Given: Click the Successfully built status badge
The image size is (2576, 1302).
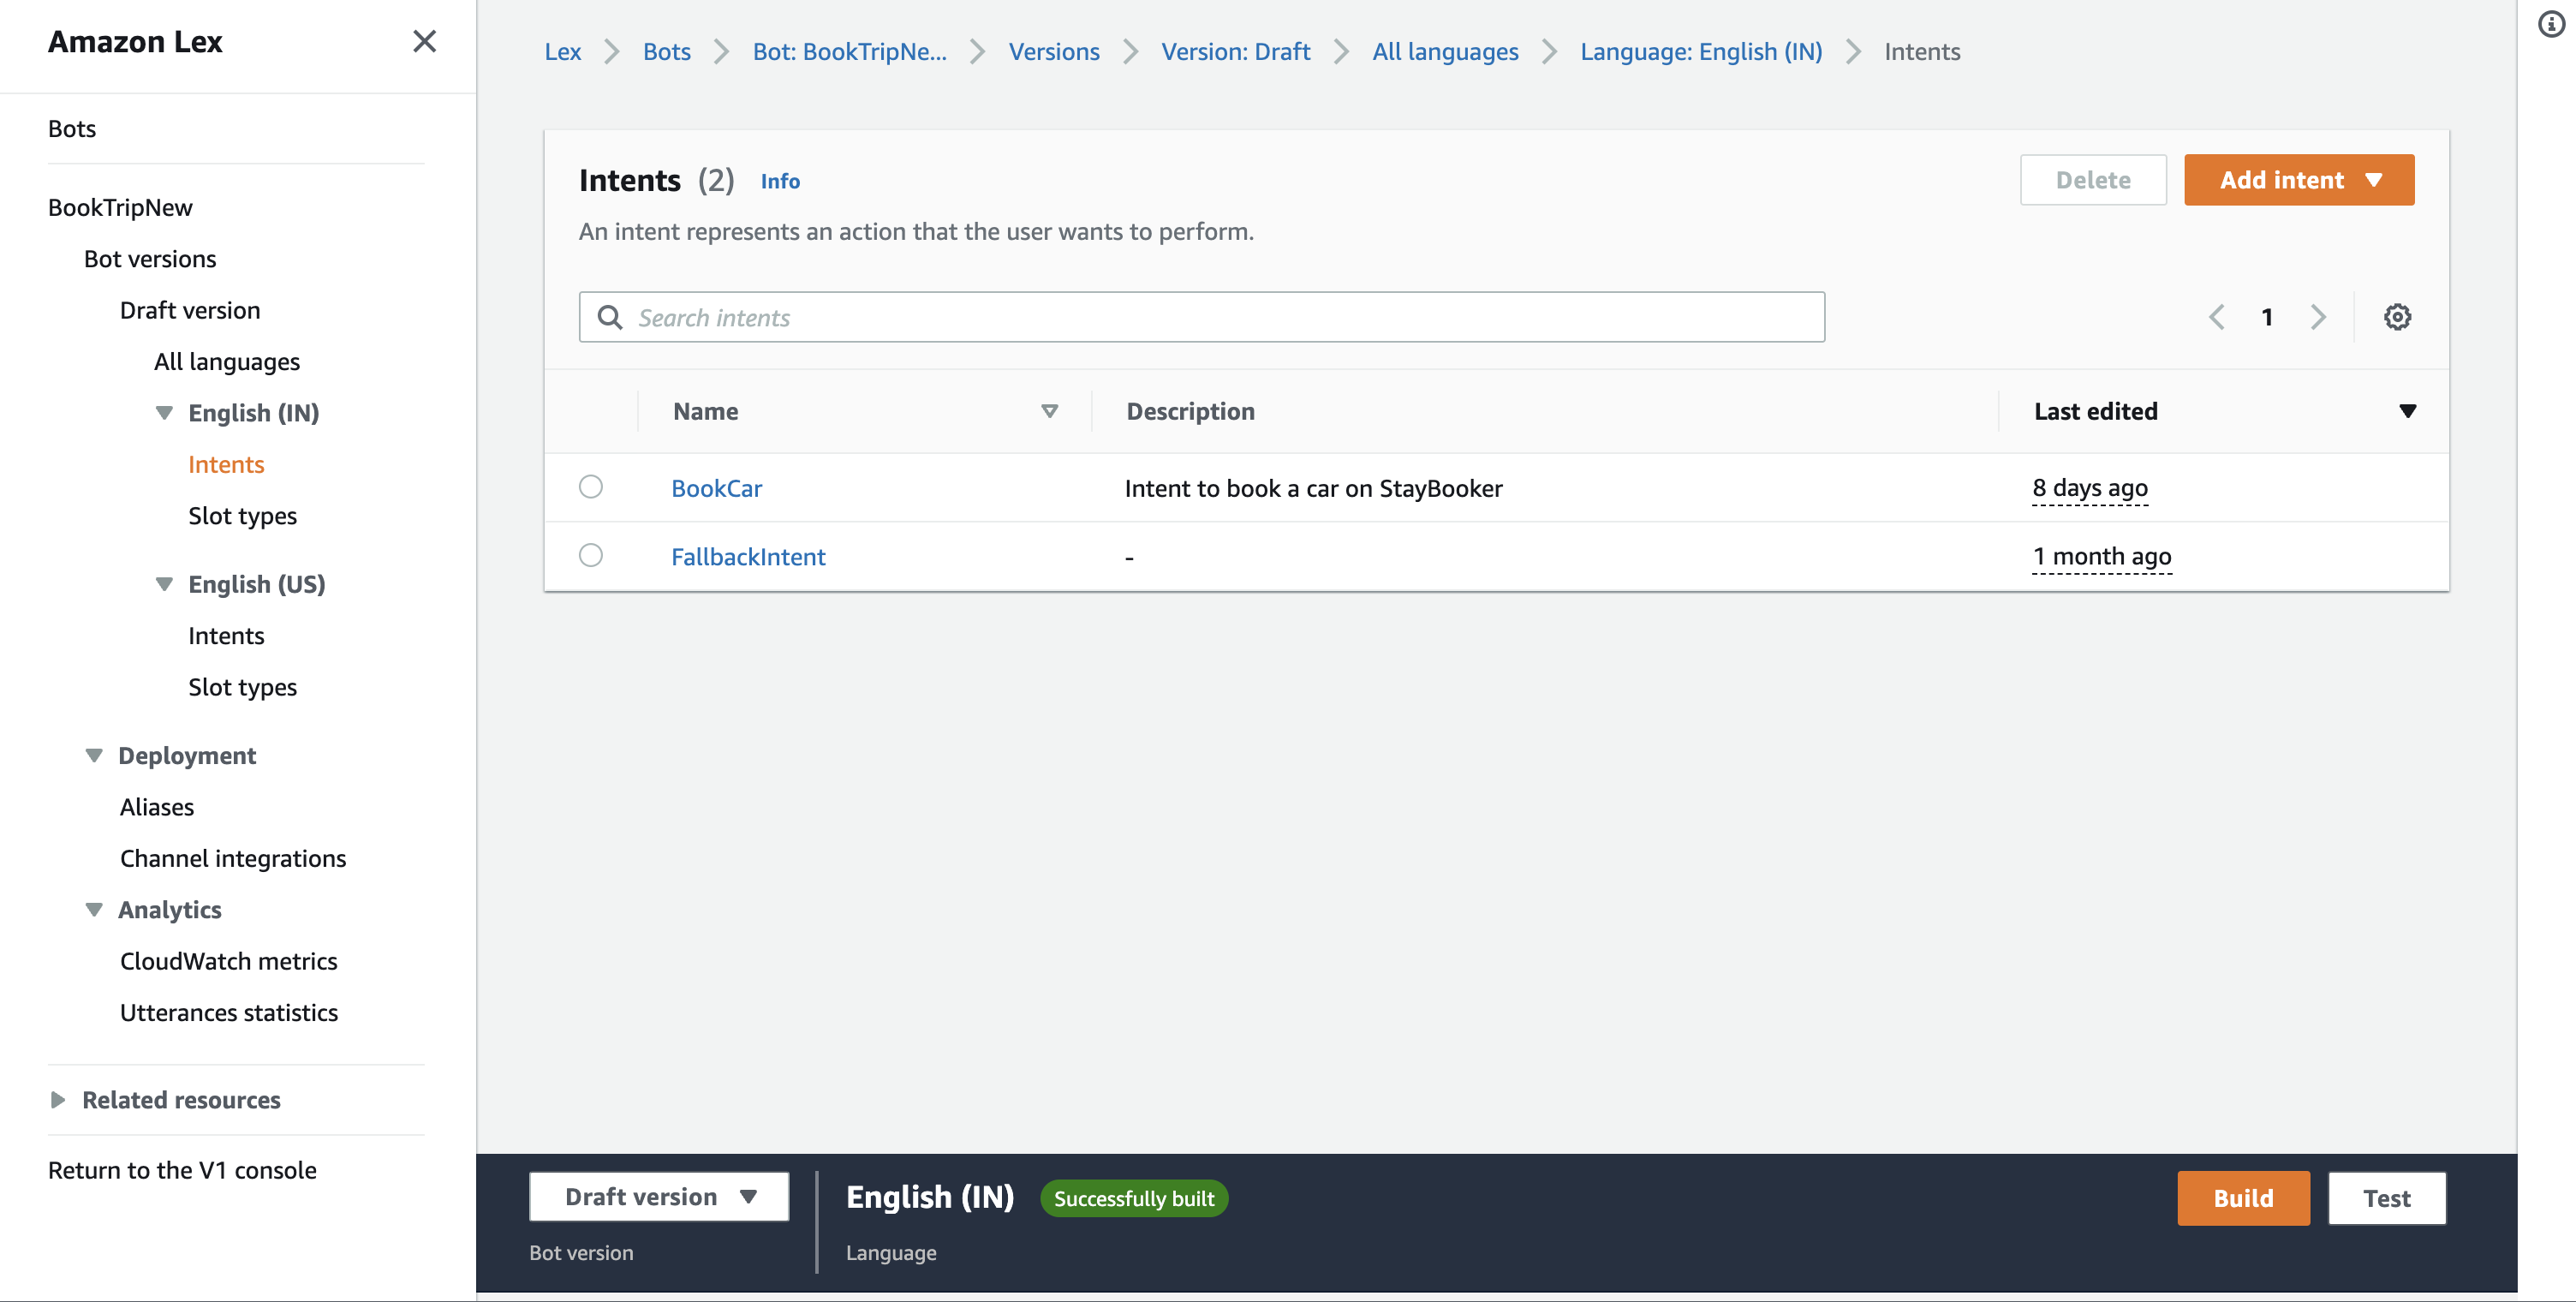Looking at the screenshot, I should point(1134,1198).
